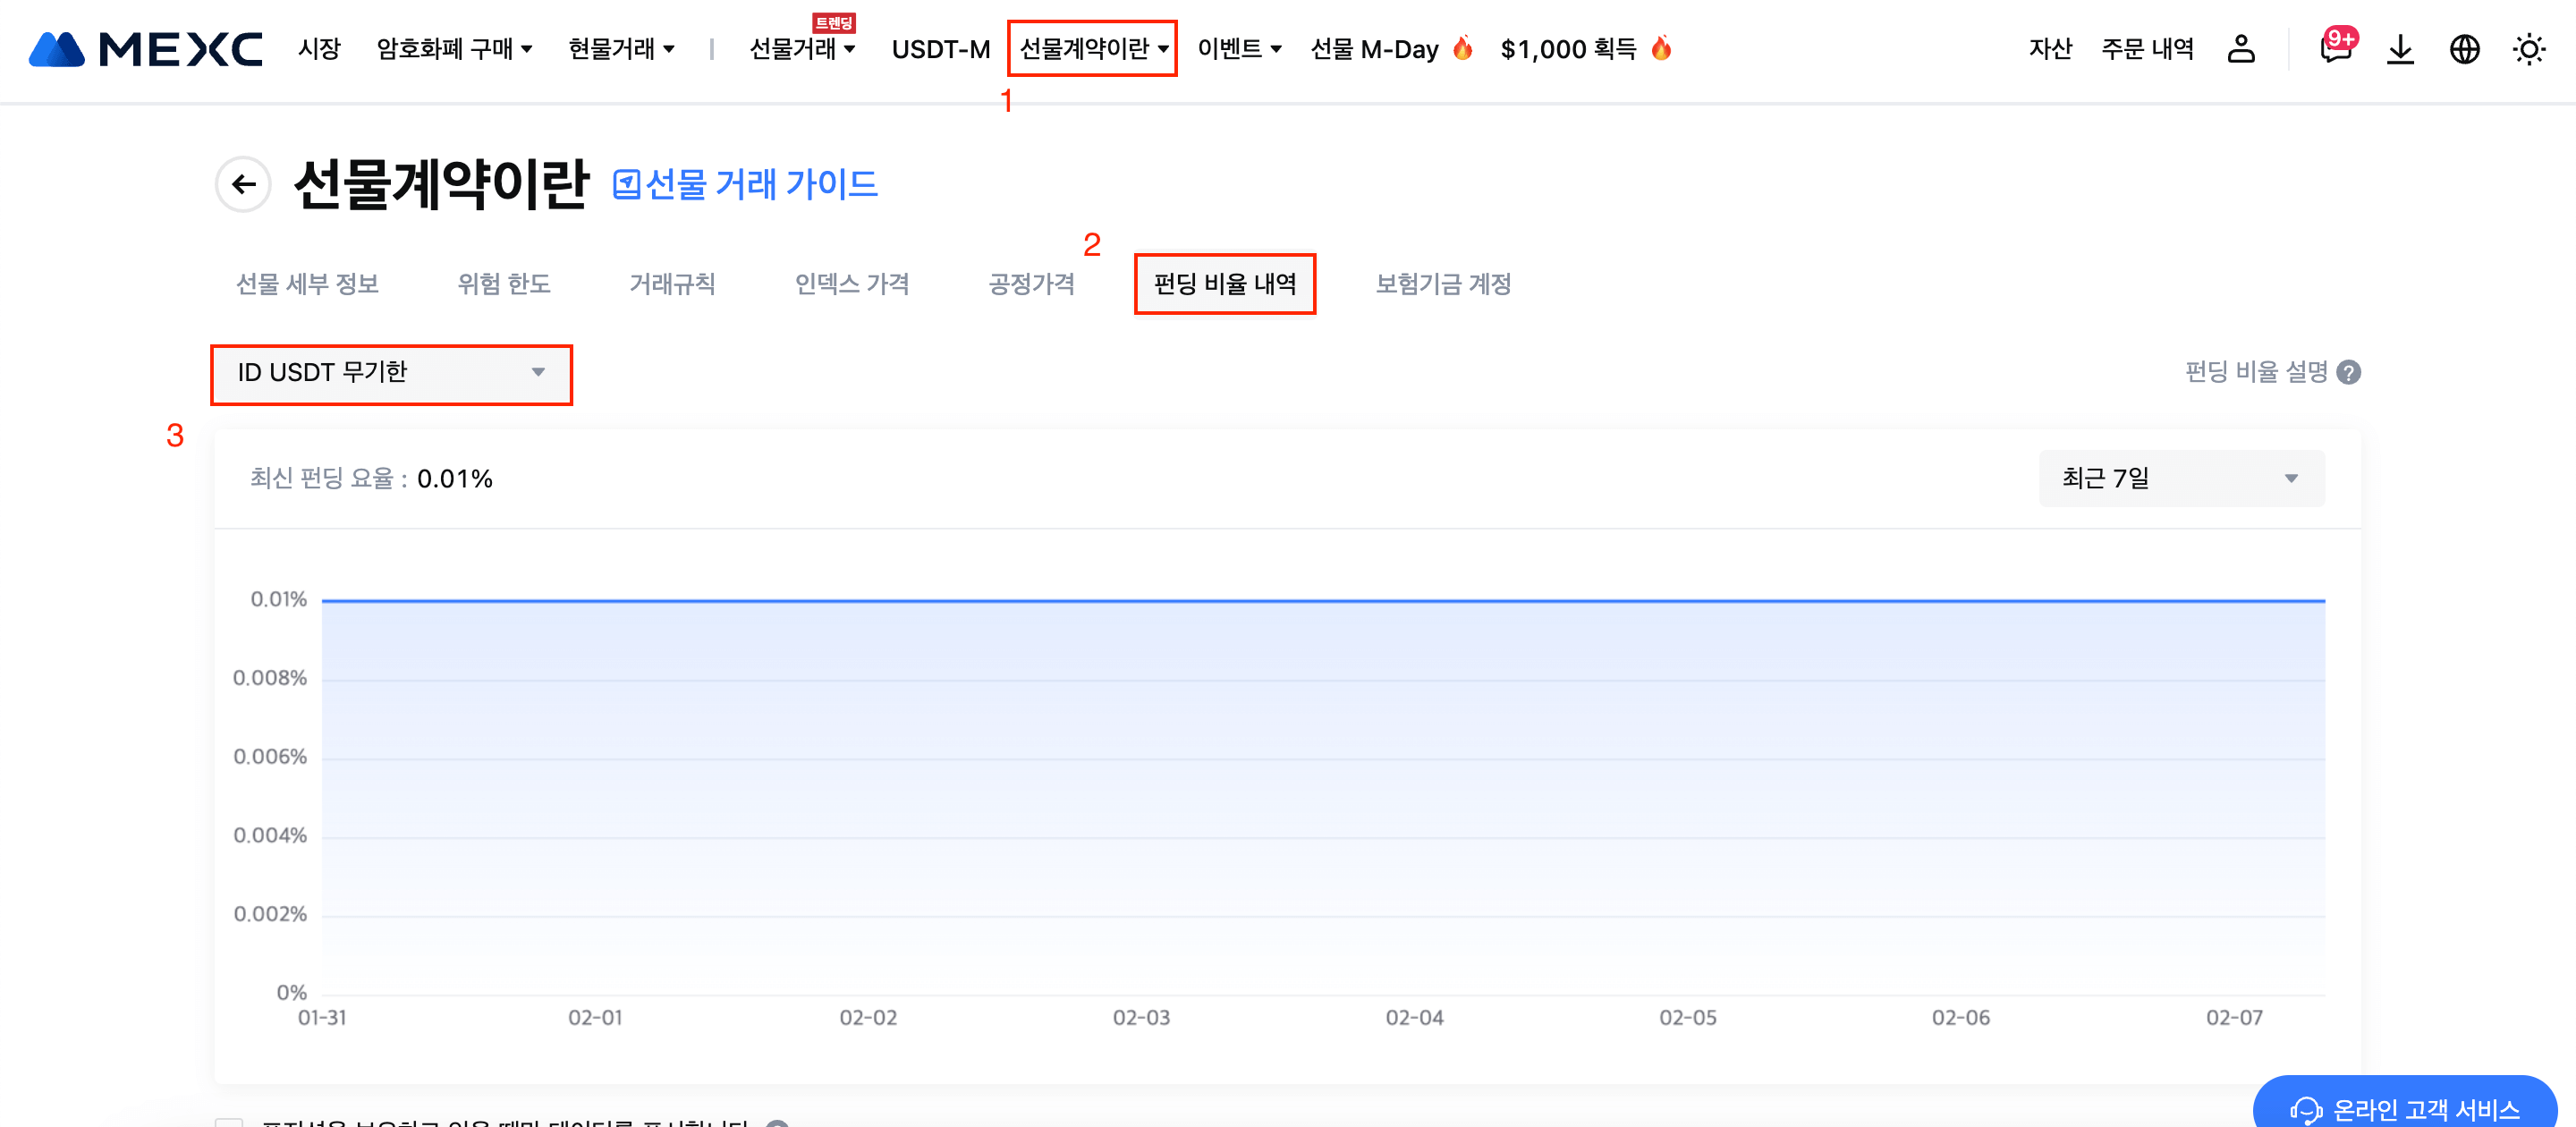2576x1127 pixels.
Task: Switch to the 보험기금 계정 tab
Action: pos(1442,284)
